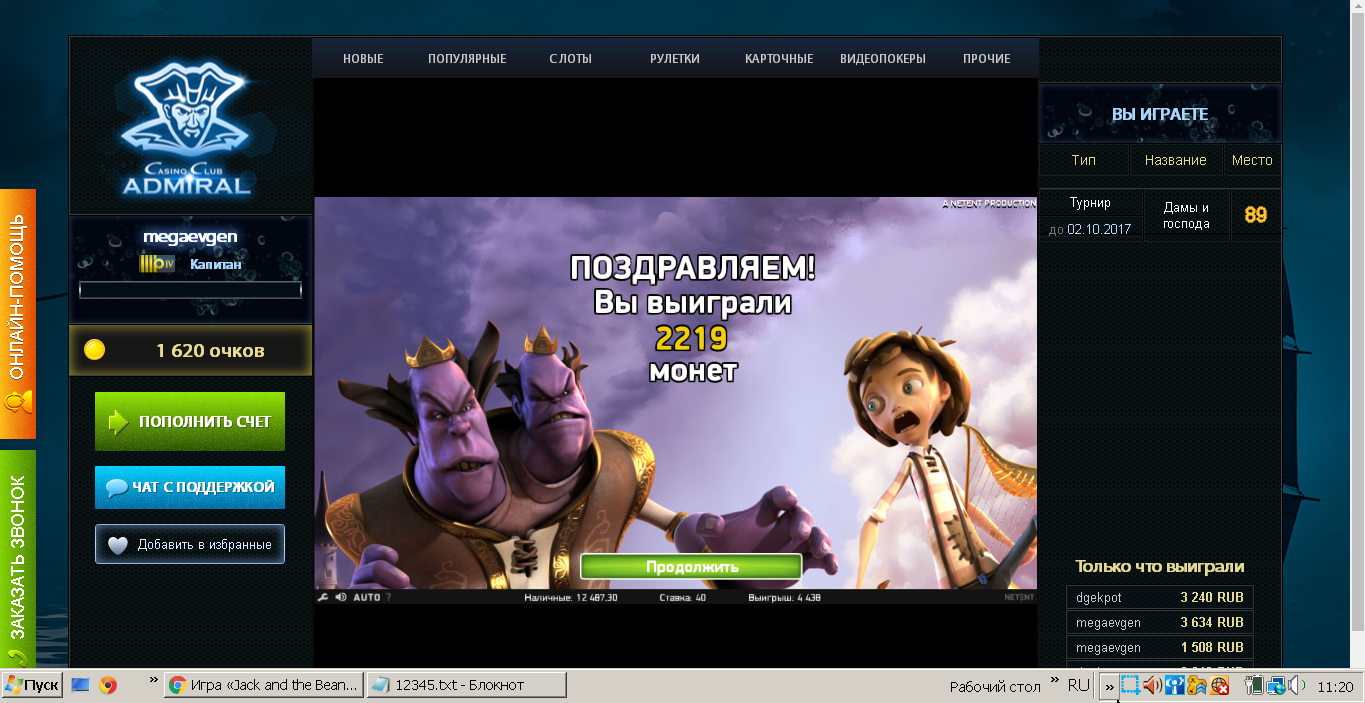Screen dimensions: 1365x703
Task: Expand the Рабочий стол toolbar chevron
Action: point(1054,680)
